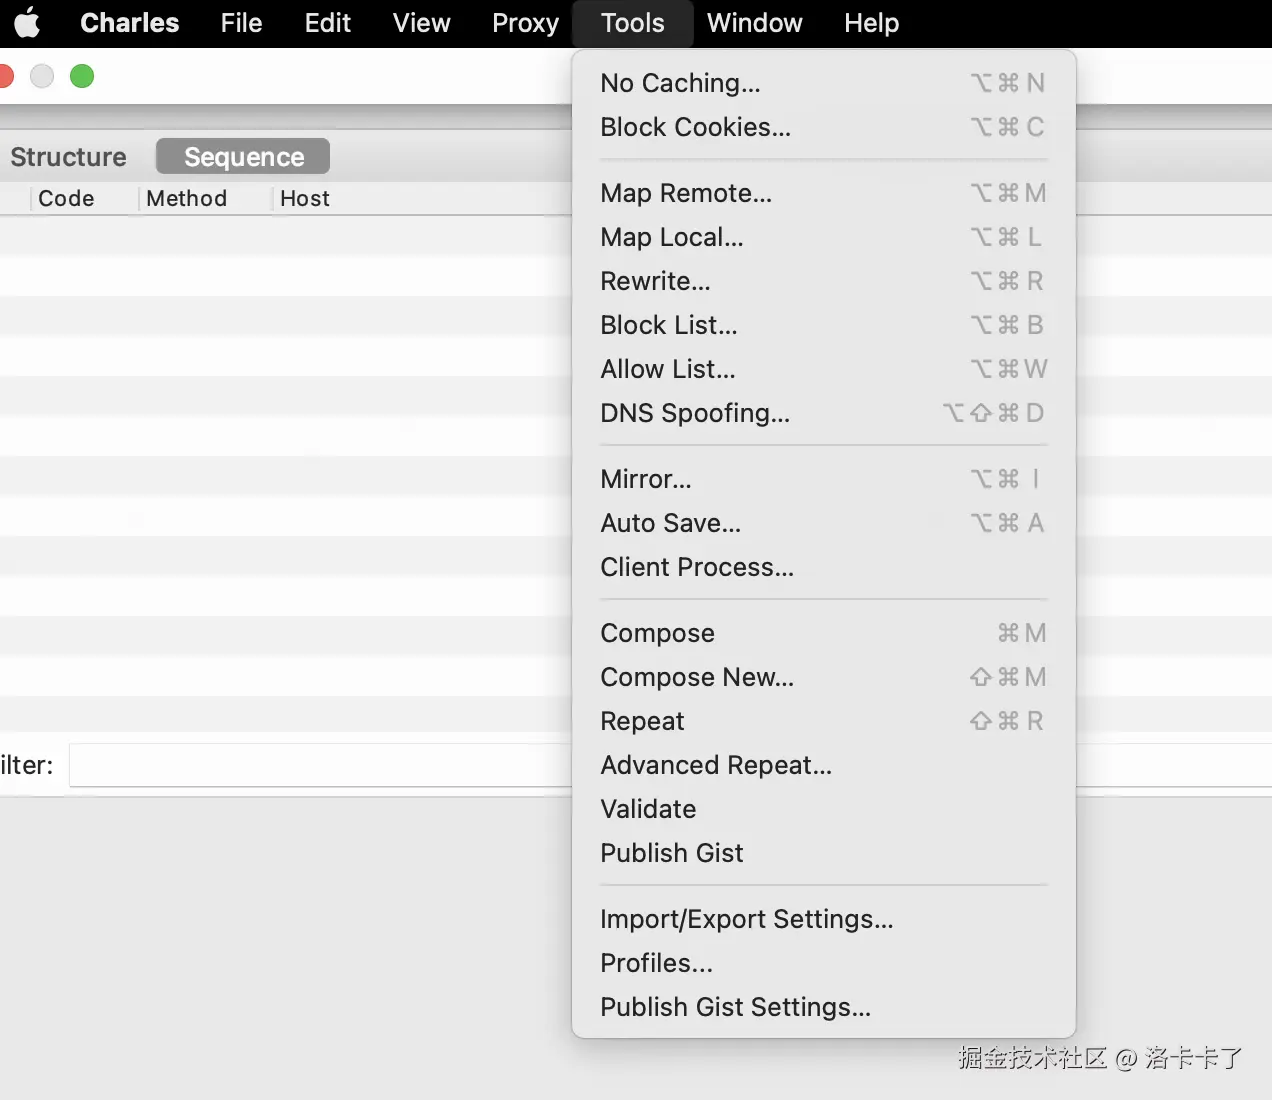Open the Help menu
Viewport: 1272px width, 1100px height.
click(871, 23)
